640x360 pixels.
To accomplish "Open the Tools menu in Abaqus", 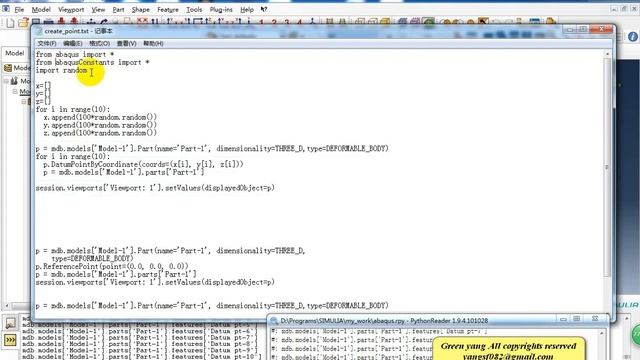I will (x=194, y=9).
